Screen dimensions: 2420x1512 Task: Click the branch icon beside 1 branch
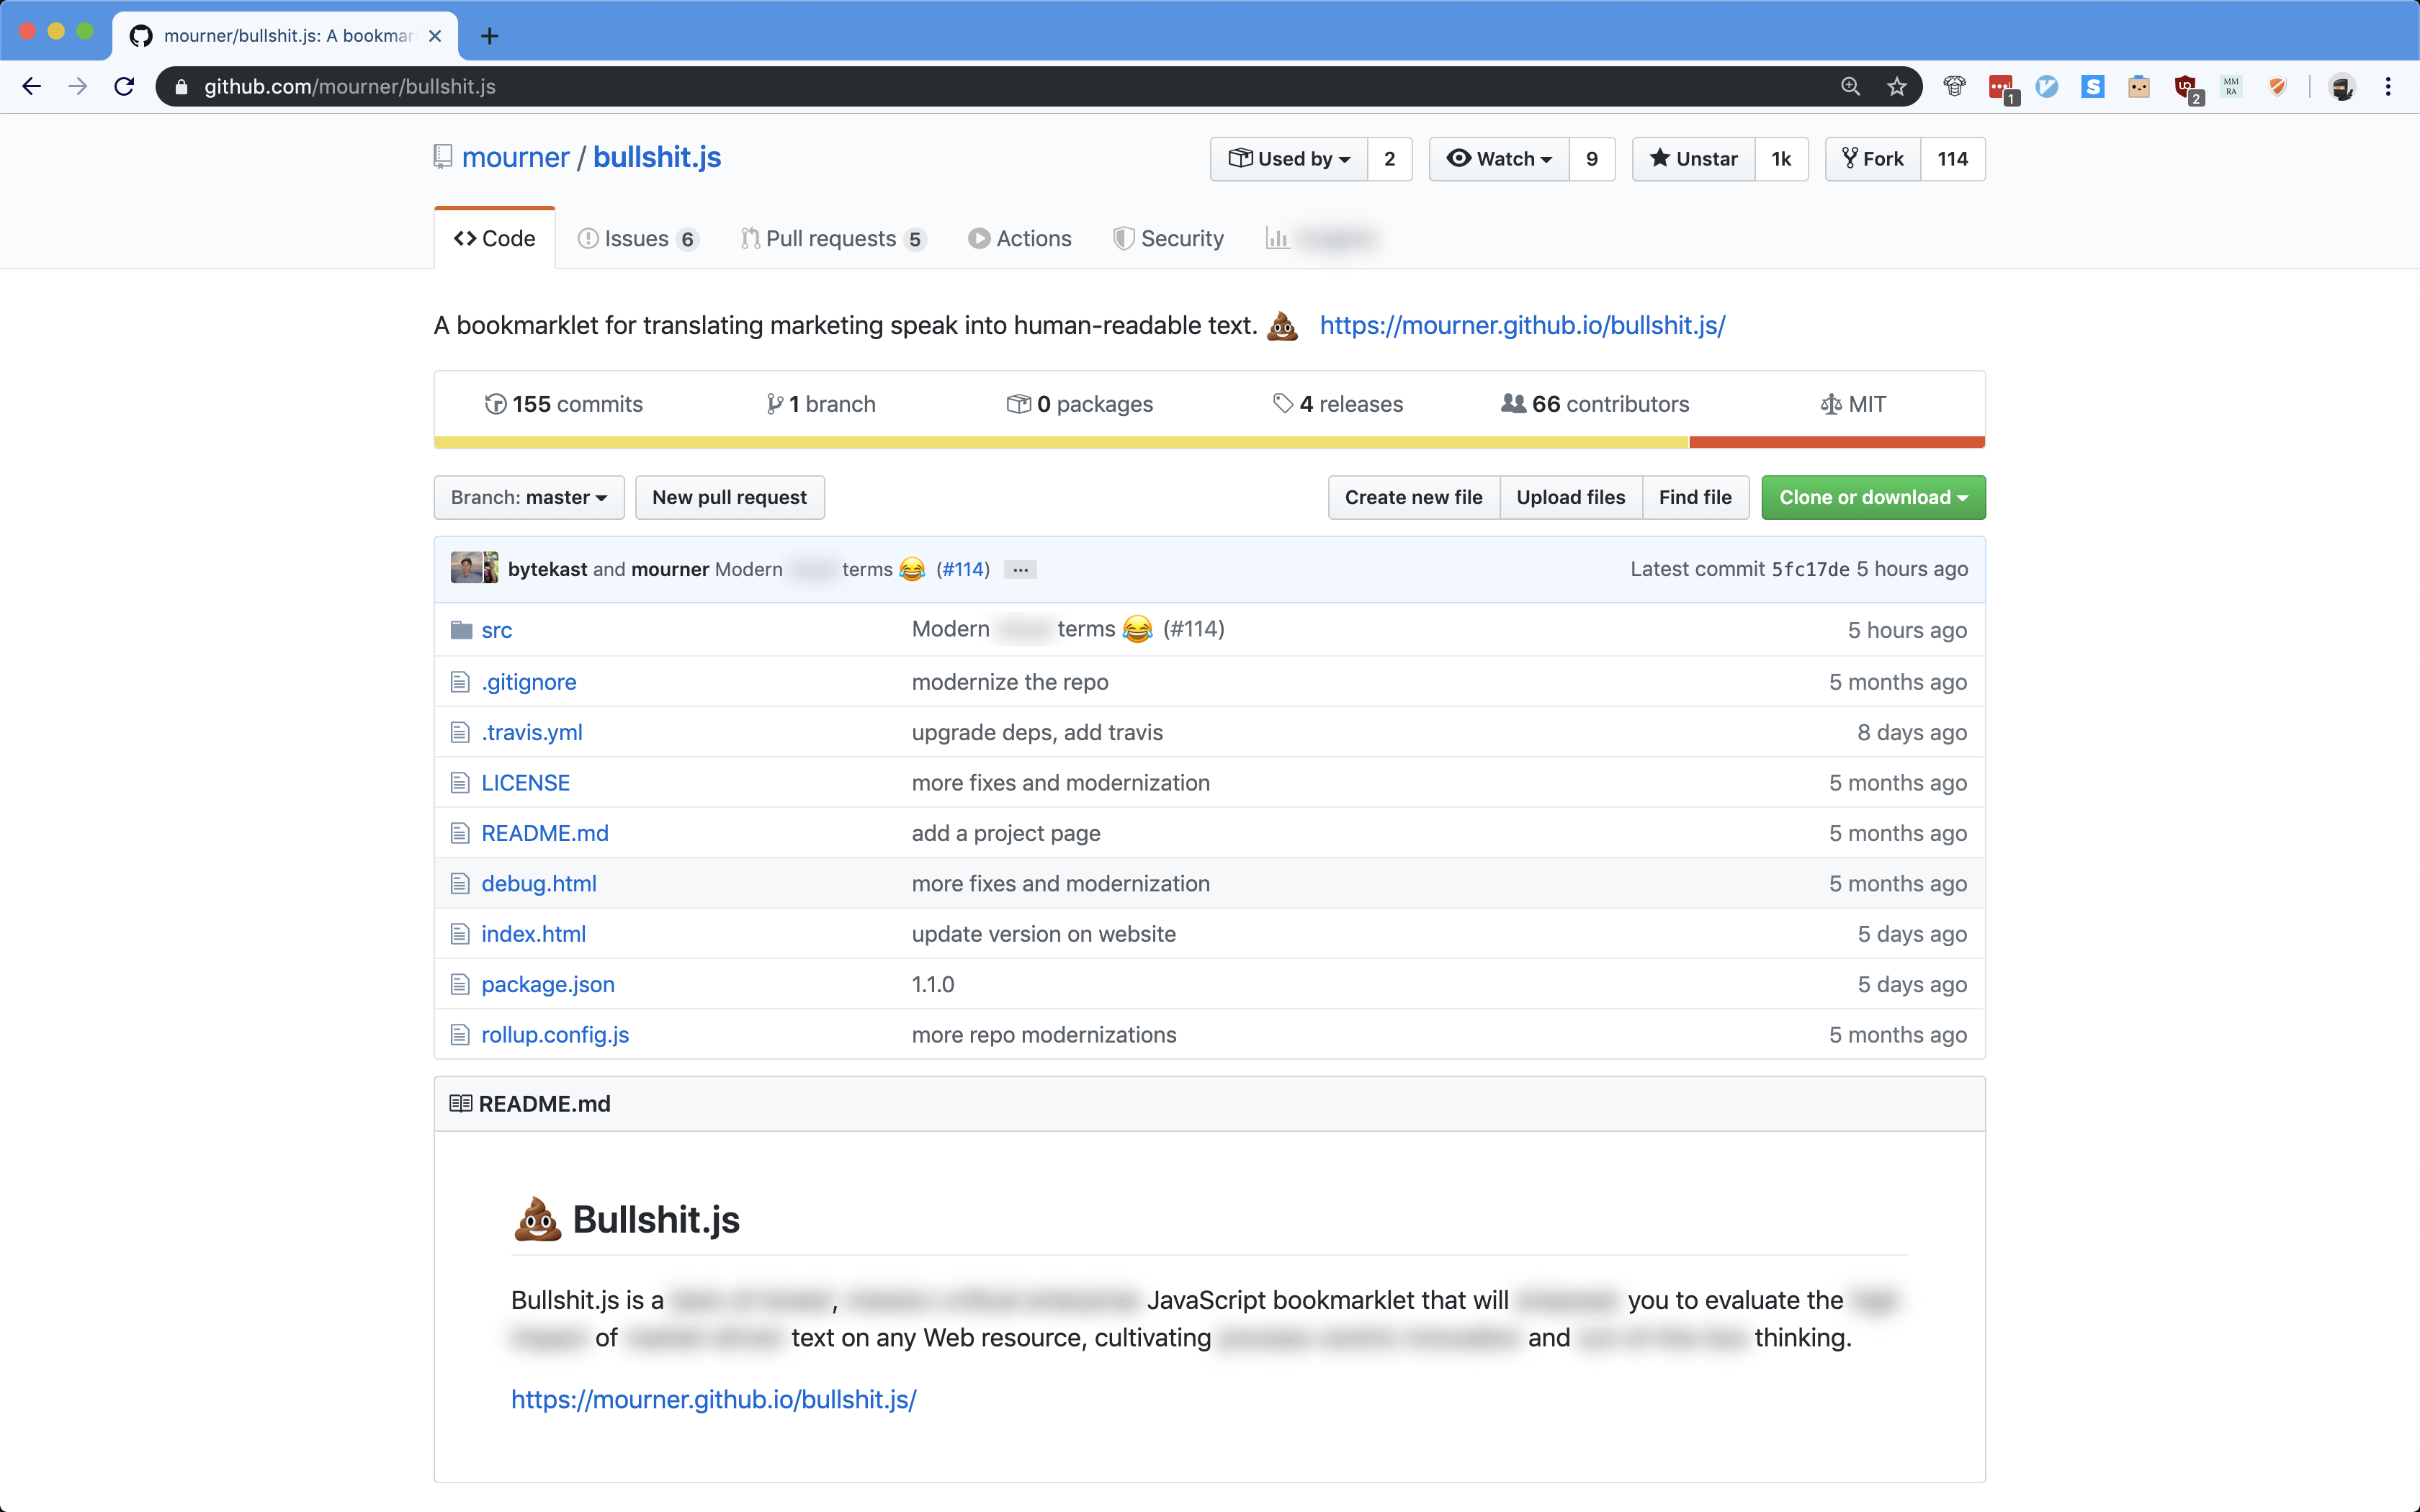pos(776,403)
